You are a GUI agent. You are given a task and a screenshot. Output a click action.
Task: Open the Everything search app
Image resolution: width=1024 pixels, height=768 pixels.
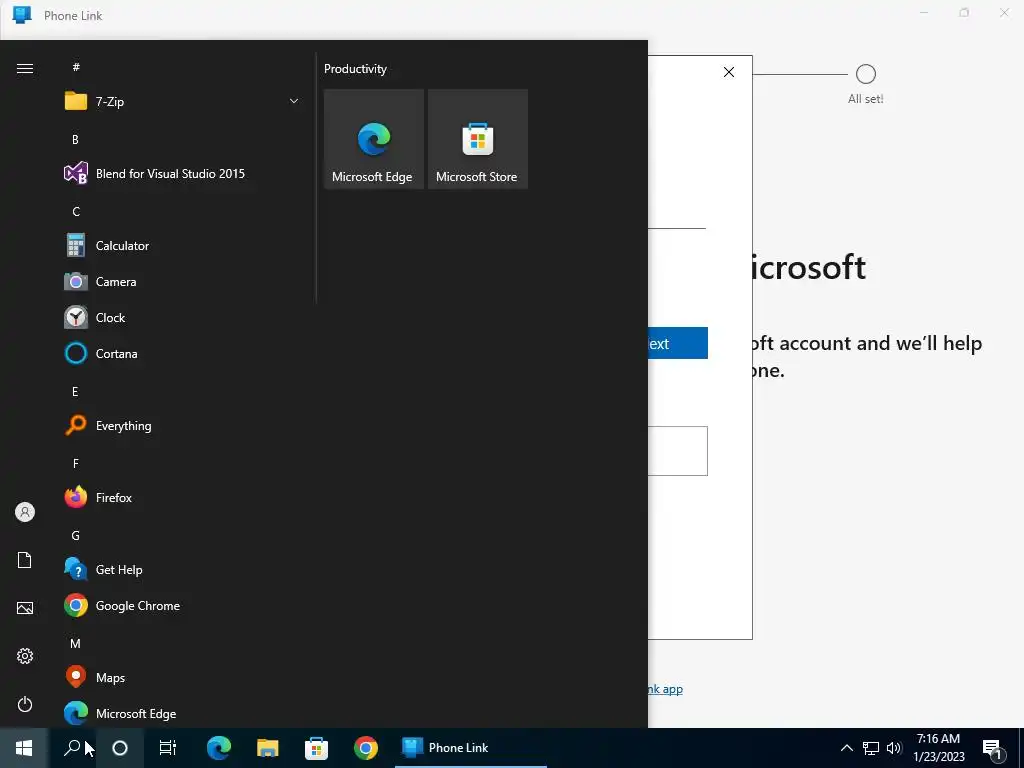(182, 426)
